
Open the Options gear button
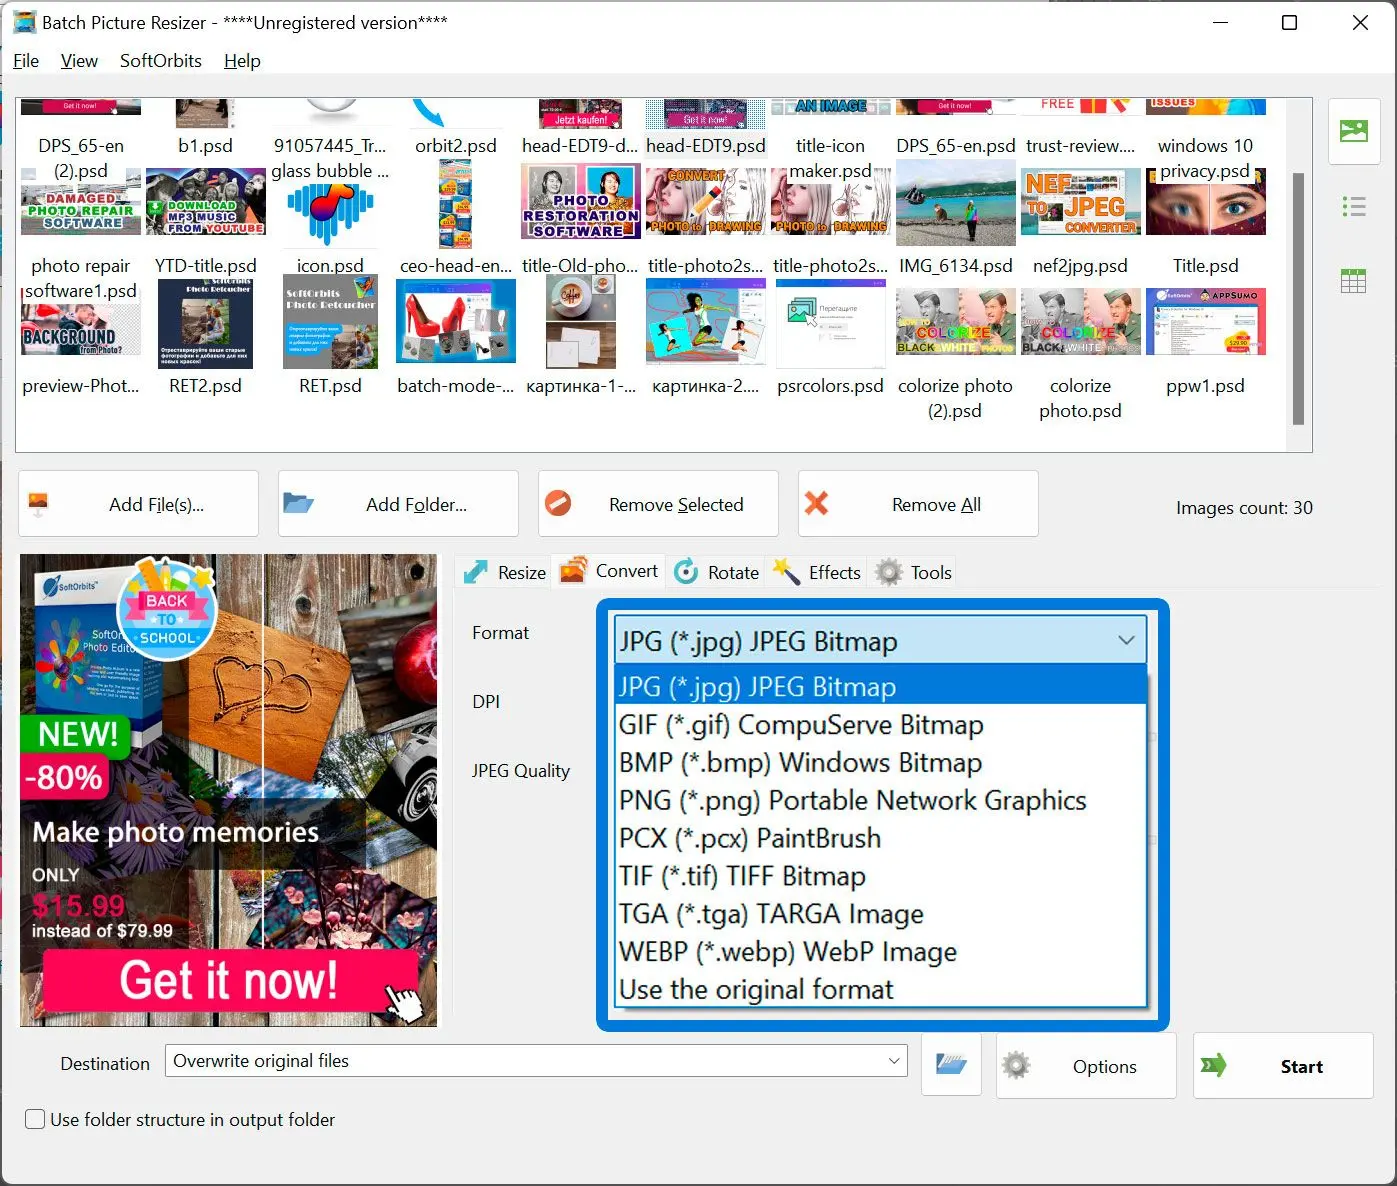(x=1086, y=1066)
